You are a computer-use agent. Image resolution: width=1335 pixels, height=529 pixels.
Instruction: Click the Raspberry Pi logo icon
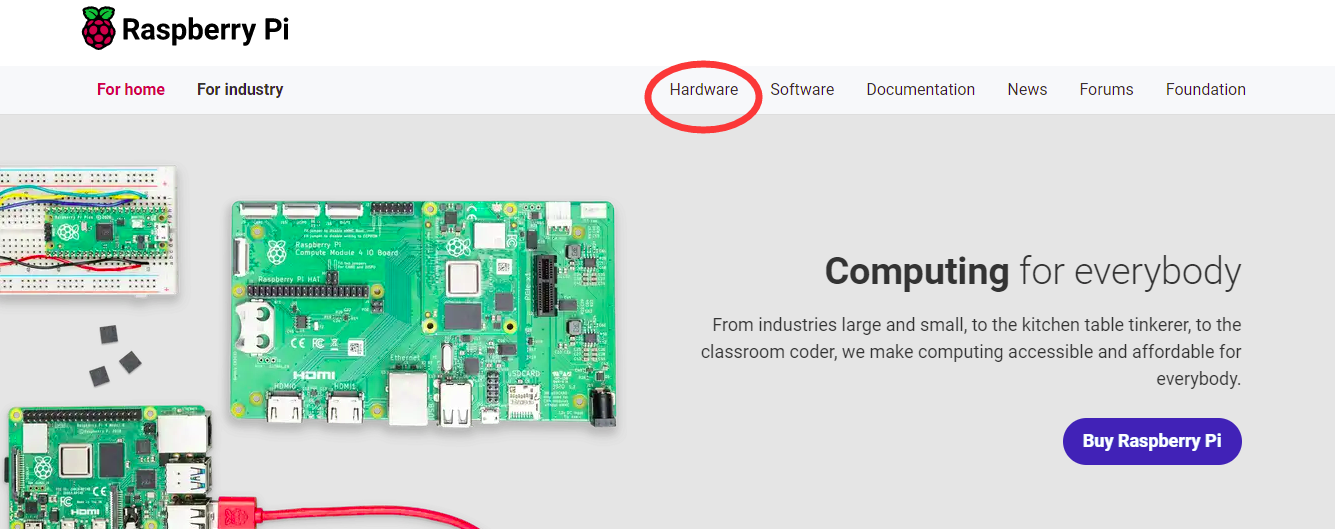pos(98,28)
